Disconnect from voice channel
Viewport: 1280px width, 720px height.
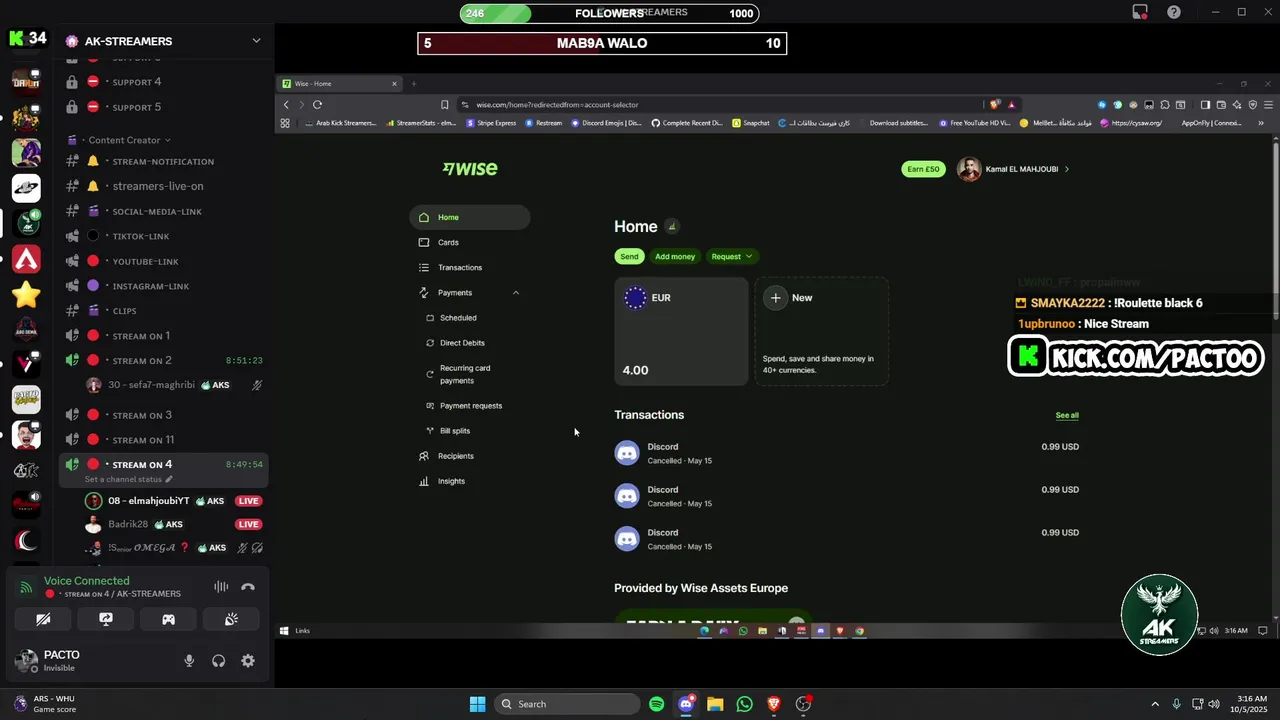click(248, 587)
